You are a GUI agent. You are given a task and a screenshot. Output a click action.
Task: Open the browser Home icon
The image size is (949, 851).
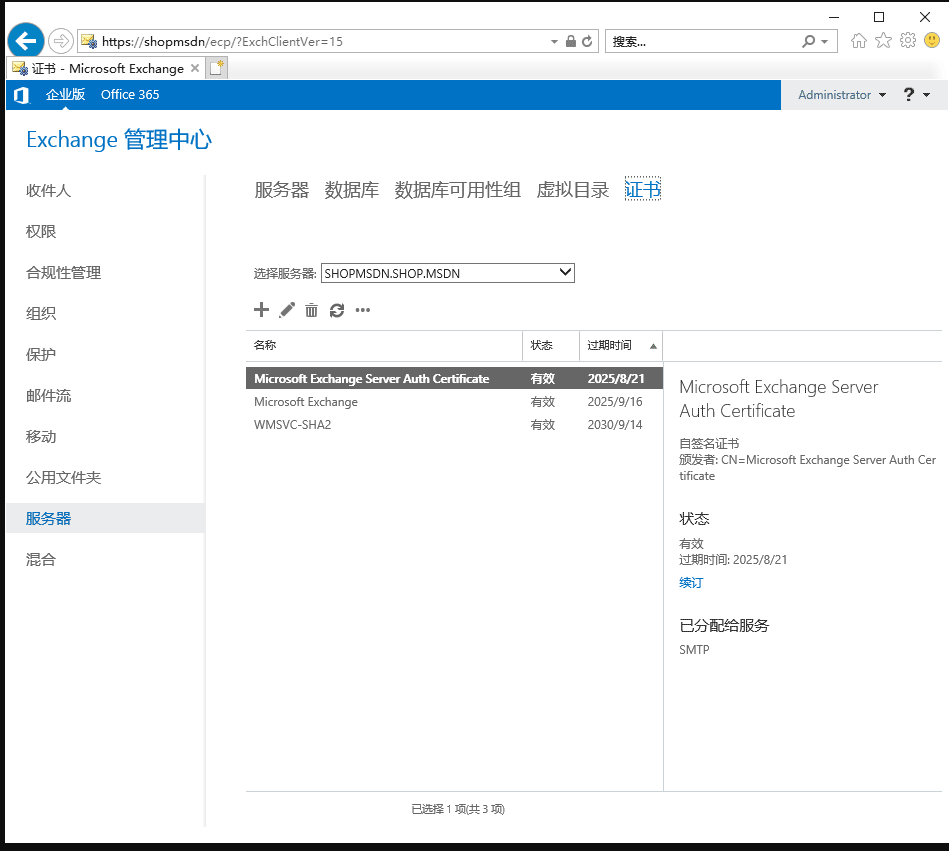click(858, 41)
